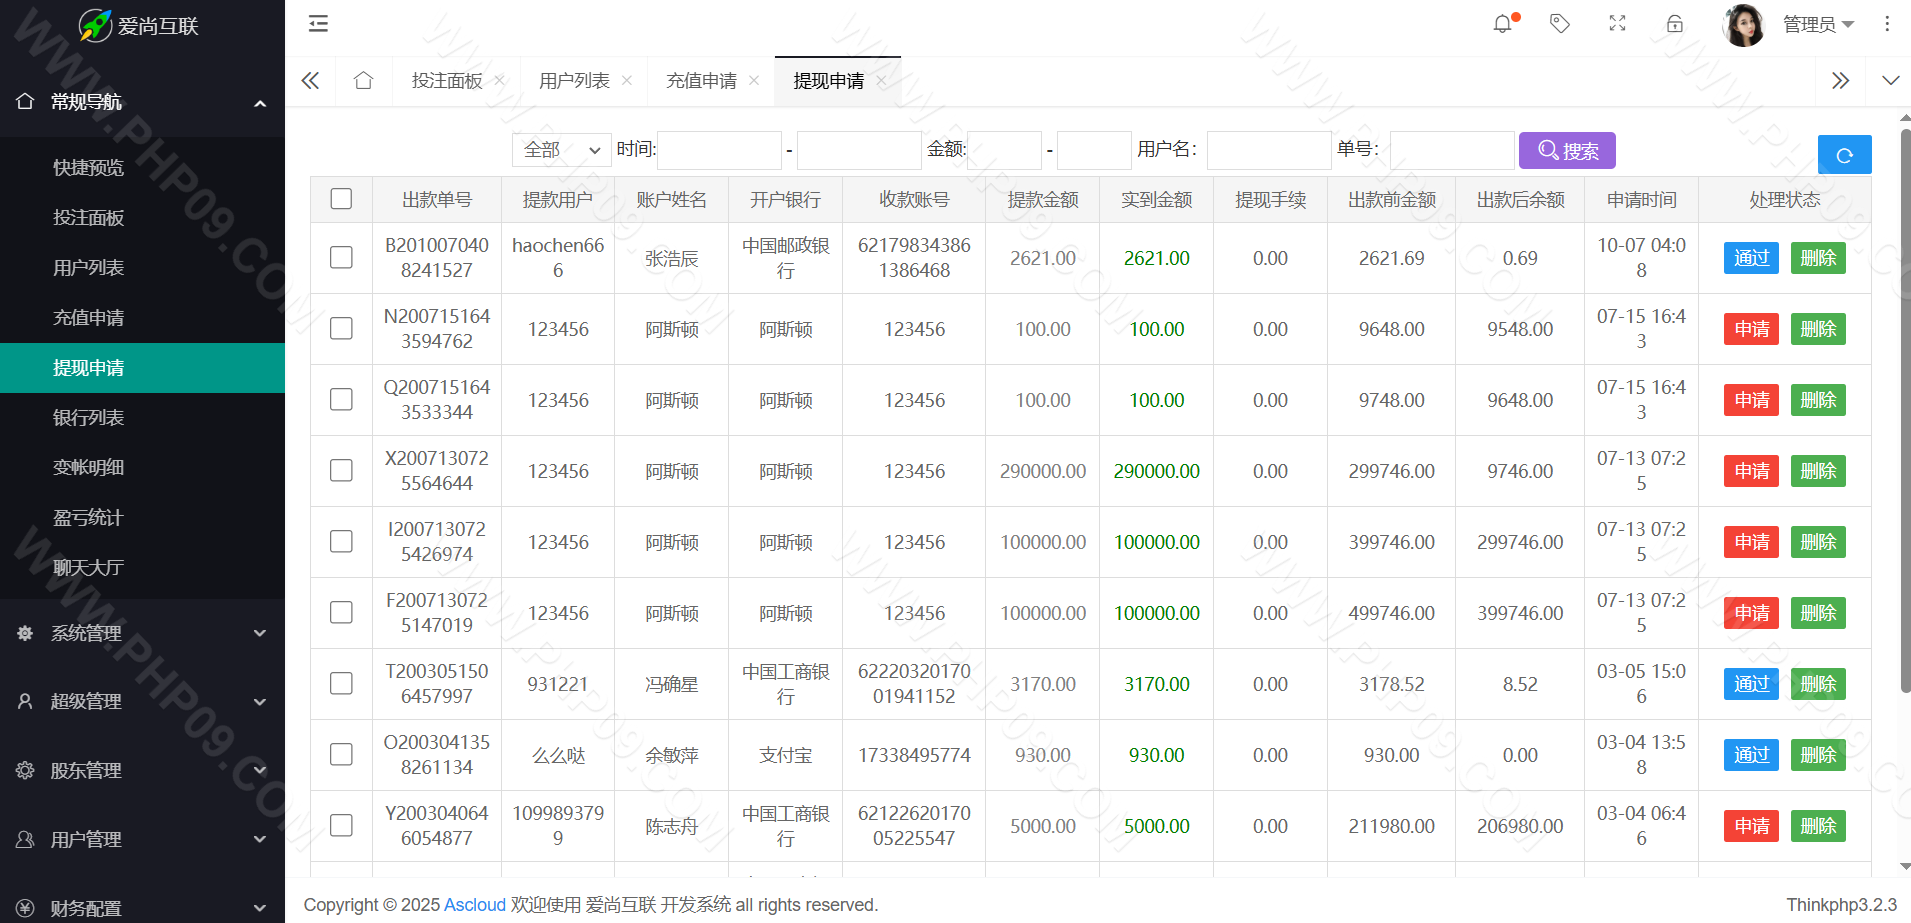Open the tag icon in header
Image resolution: width=1911 pixels, height=923 pixels.
pyautogui.click(x=1559, y=24)
